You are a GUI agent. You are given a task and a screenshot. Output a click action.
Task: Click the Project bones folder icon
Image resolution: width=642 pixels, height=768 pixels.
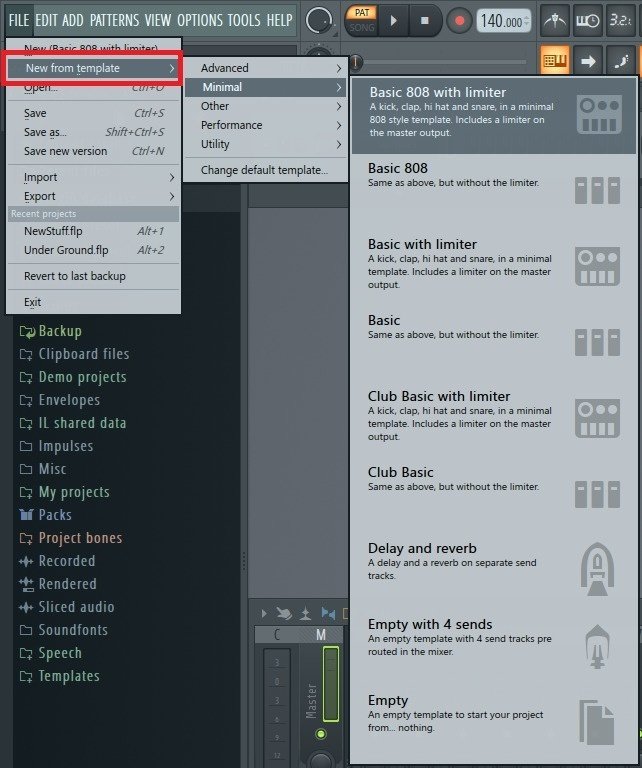[x=26, y=538]
